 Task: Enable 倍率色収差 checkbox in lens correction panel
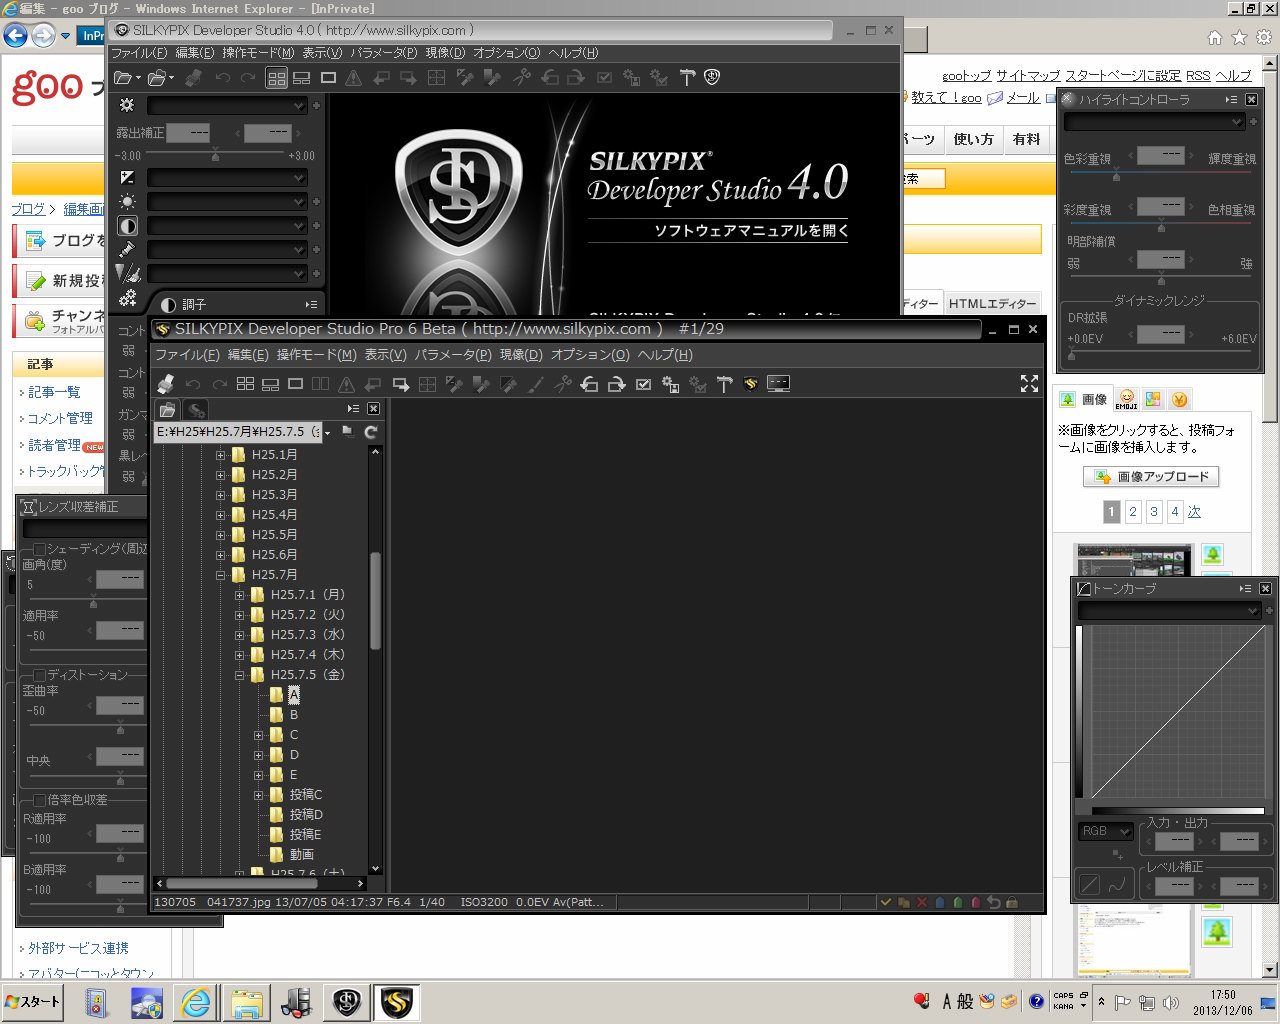(39, 800)
